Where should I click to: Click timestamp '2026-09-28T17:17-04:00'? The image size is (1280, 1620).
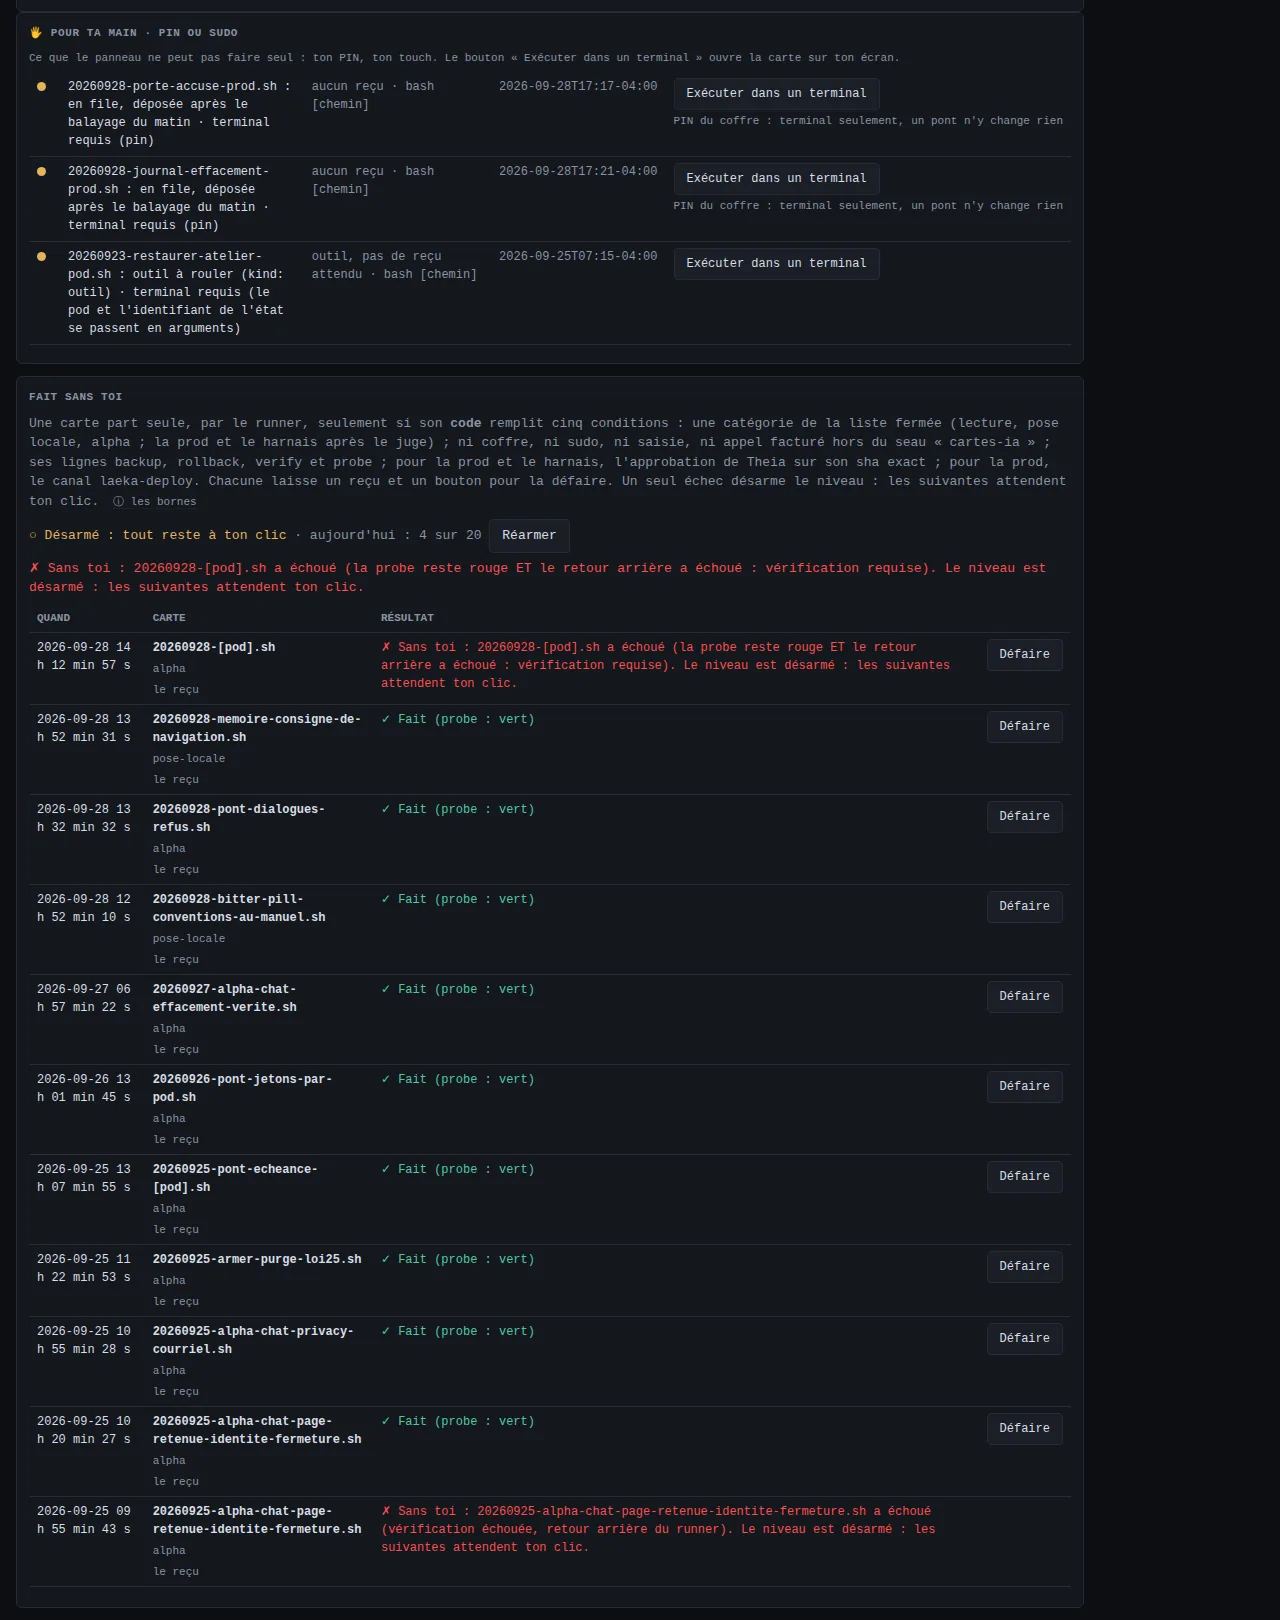578,87
